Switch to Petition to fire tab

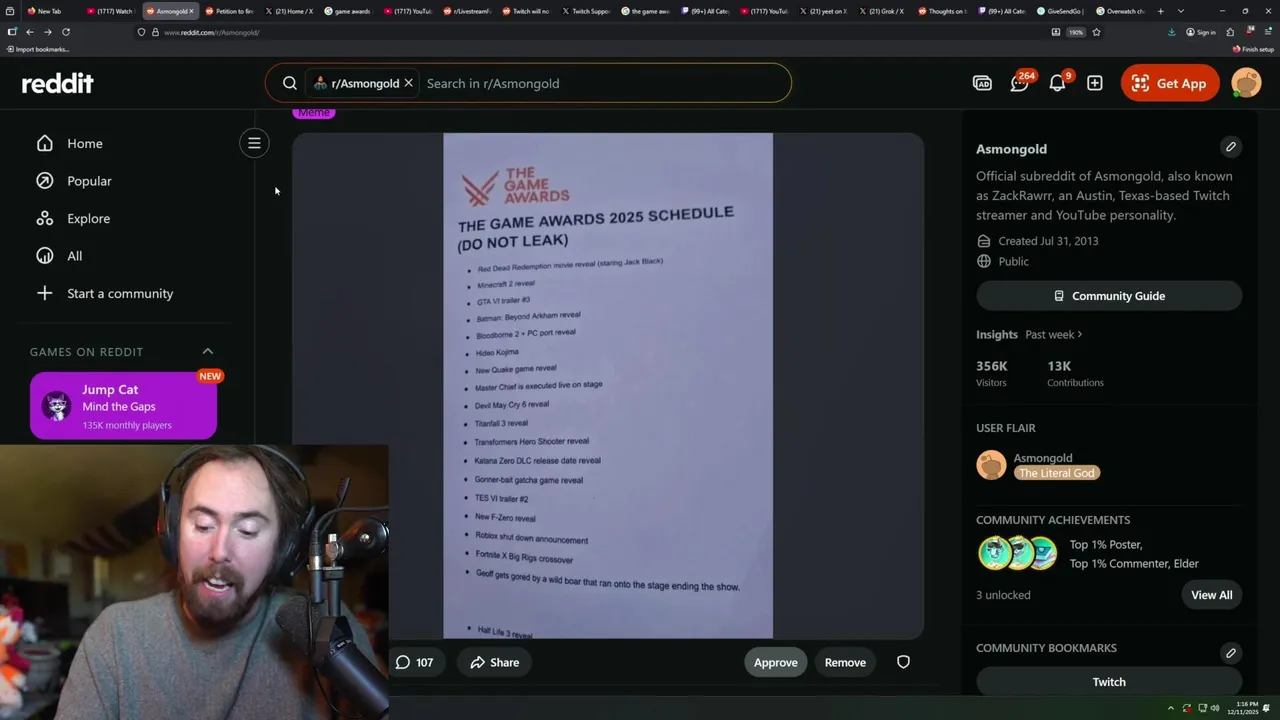tap(229, 11)
